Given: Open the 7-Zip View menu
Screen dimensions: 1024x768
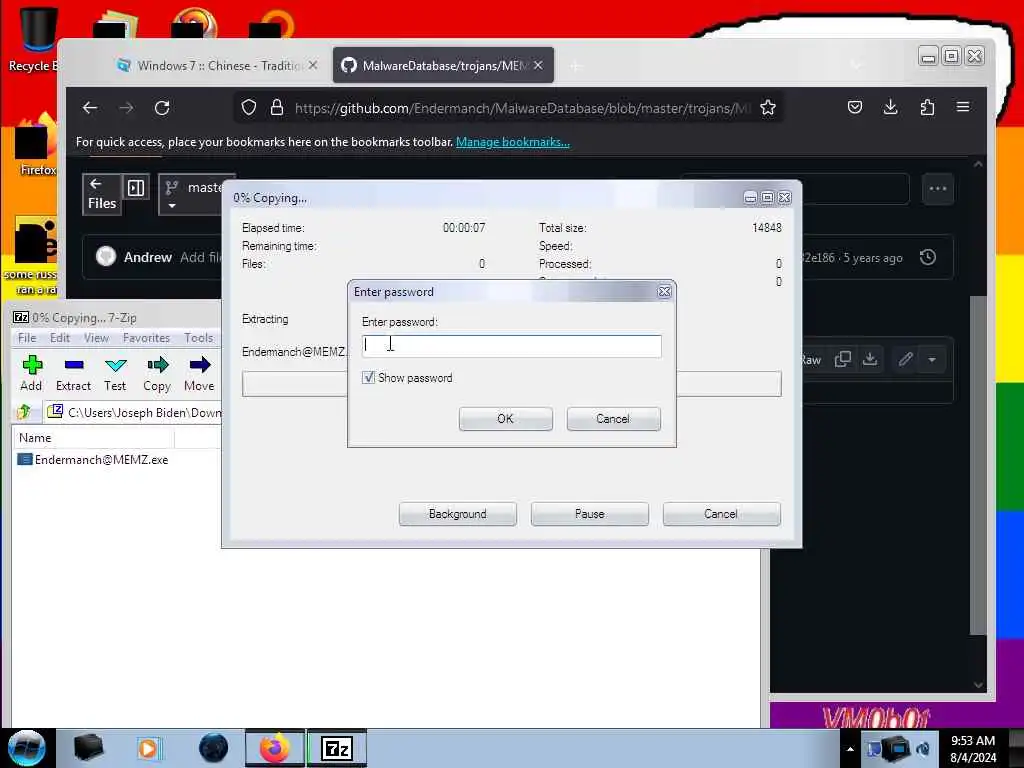Looking at the screenshot, I should click(96, 338).
